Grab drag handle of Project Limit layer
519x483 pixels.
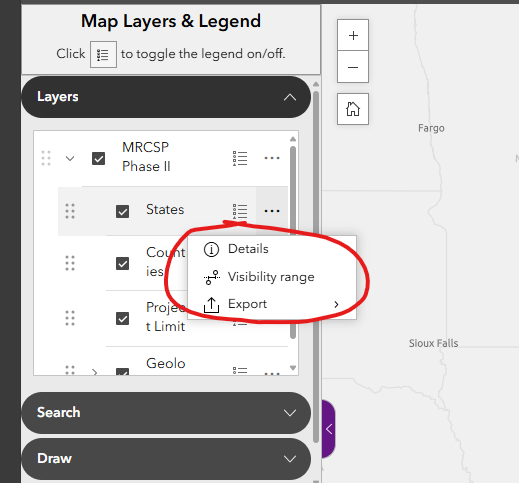point(70,318)
